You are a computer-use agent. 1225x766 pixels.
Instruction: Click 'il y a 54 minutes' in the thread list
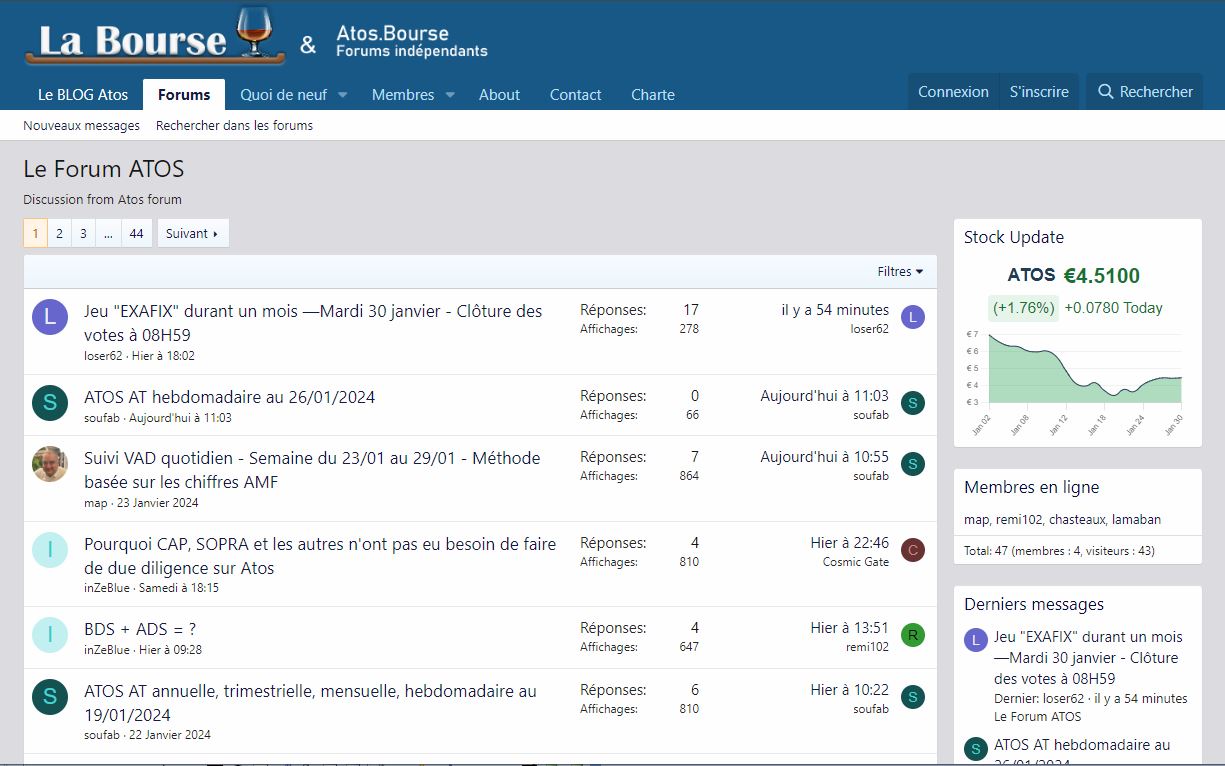[835, 310]
